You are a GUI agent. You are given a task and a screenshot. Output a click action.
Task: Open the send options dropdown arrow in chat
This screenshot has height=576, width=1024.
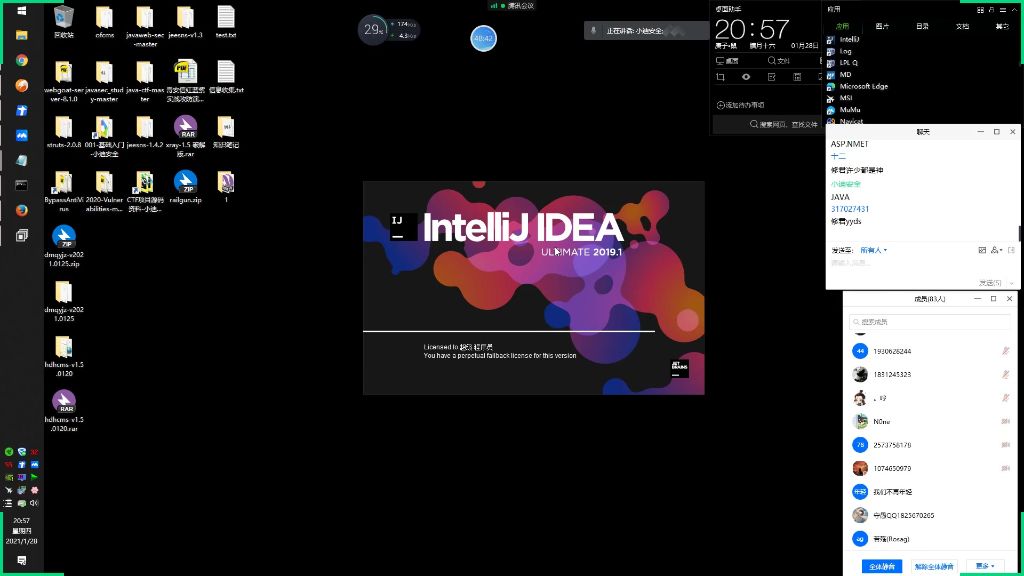[x=1012, y=283]
